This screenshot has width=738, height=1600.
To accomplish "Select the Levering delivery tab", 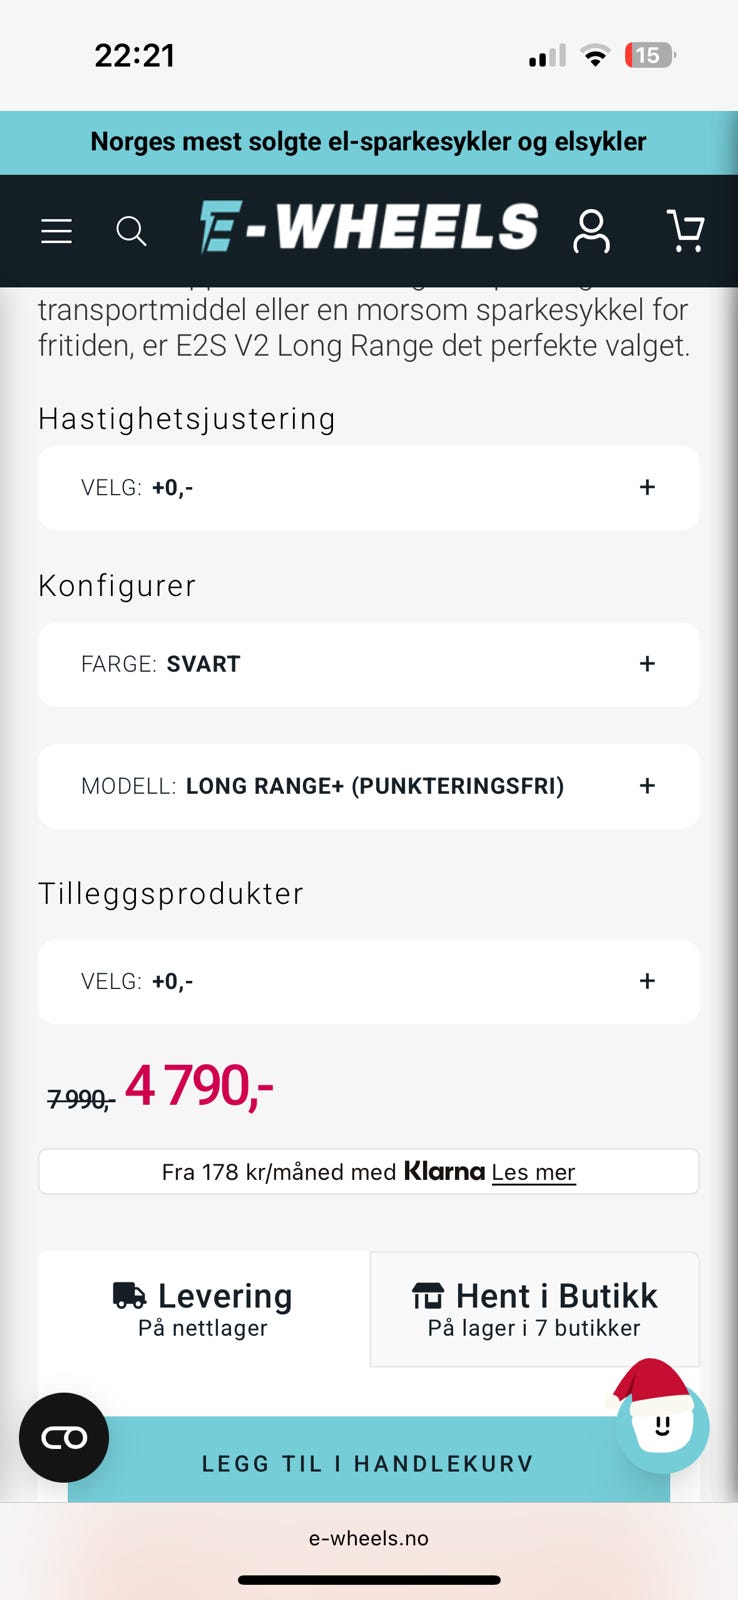I will click(204, 1310).
